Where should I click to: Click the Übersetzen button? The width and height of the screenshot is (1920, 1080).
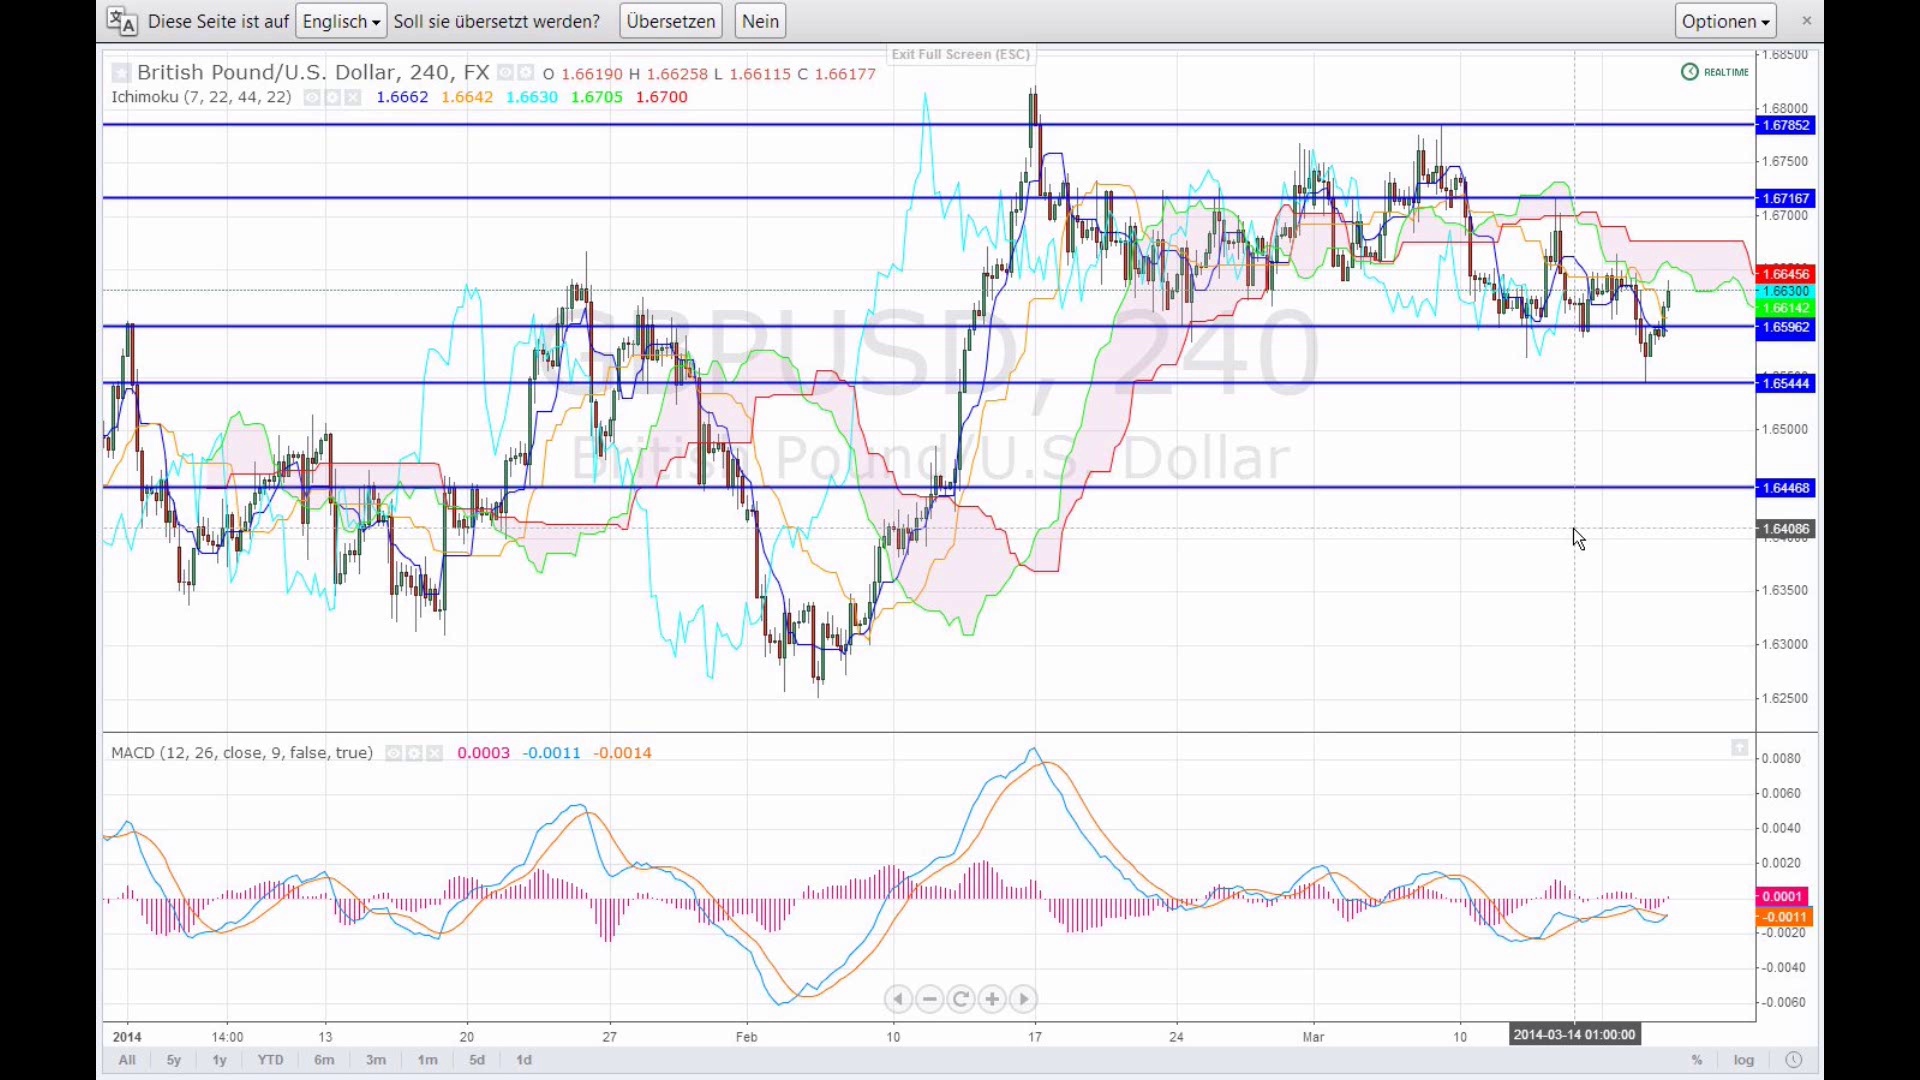(x=670, y=21)
